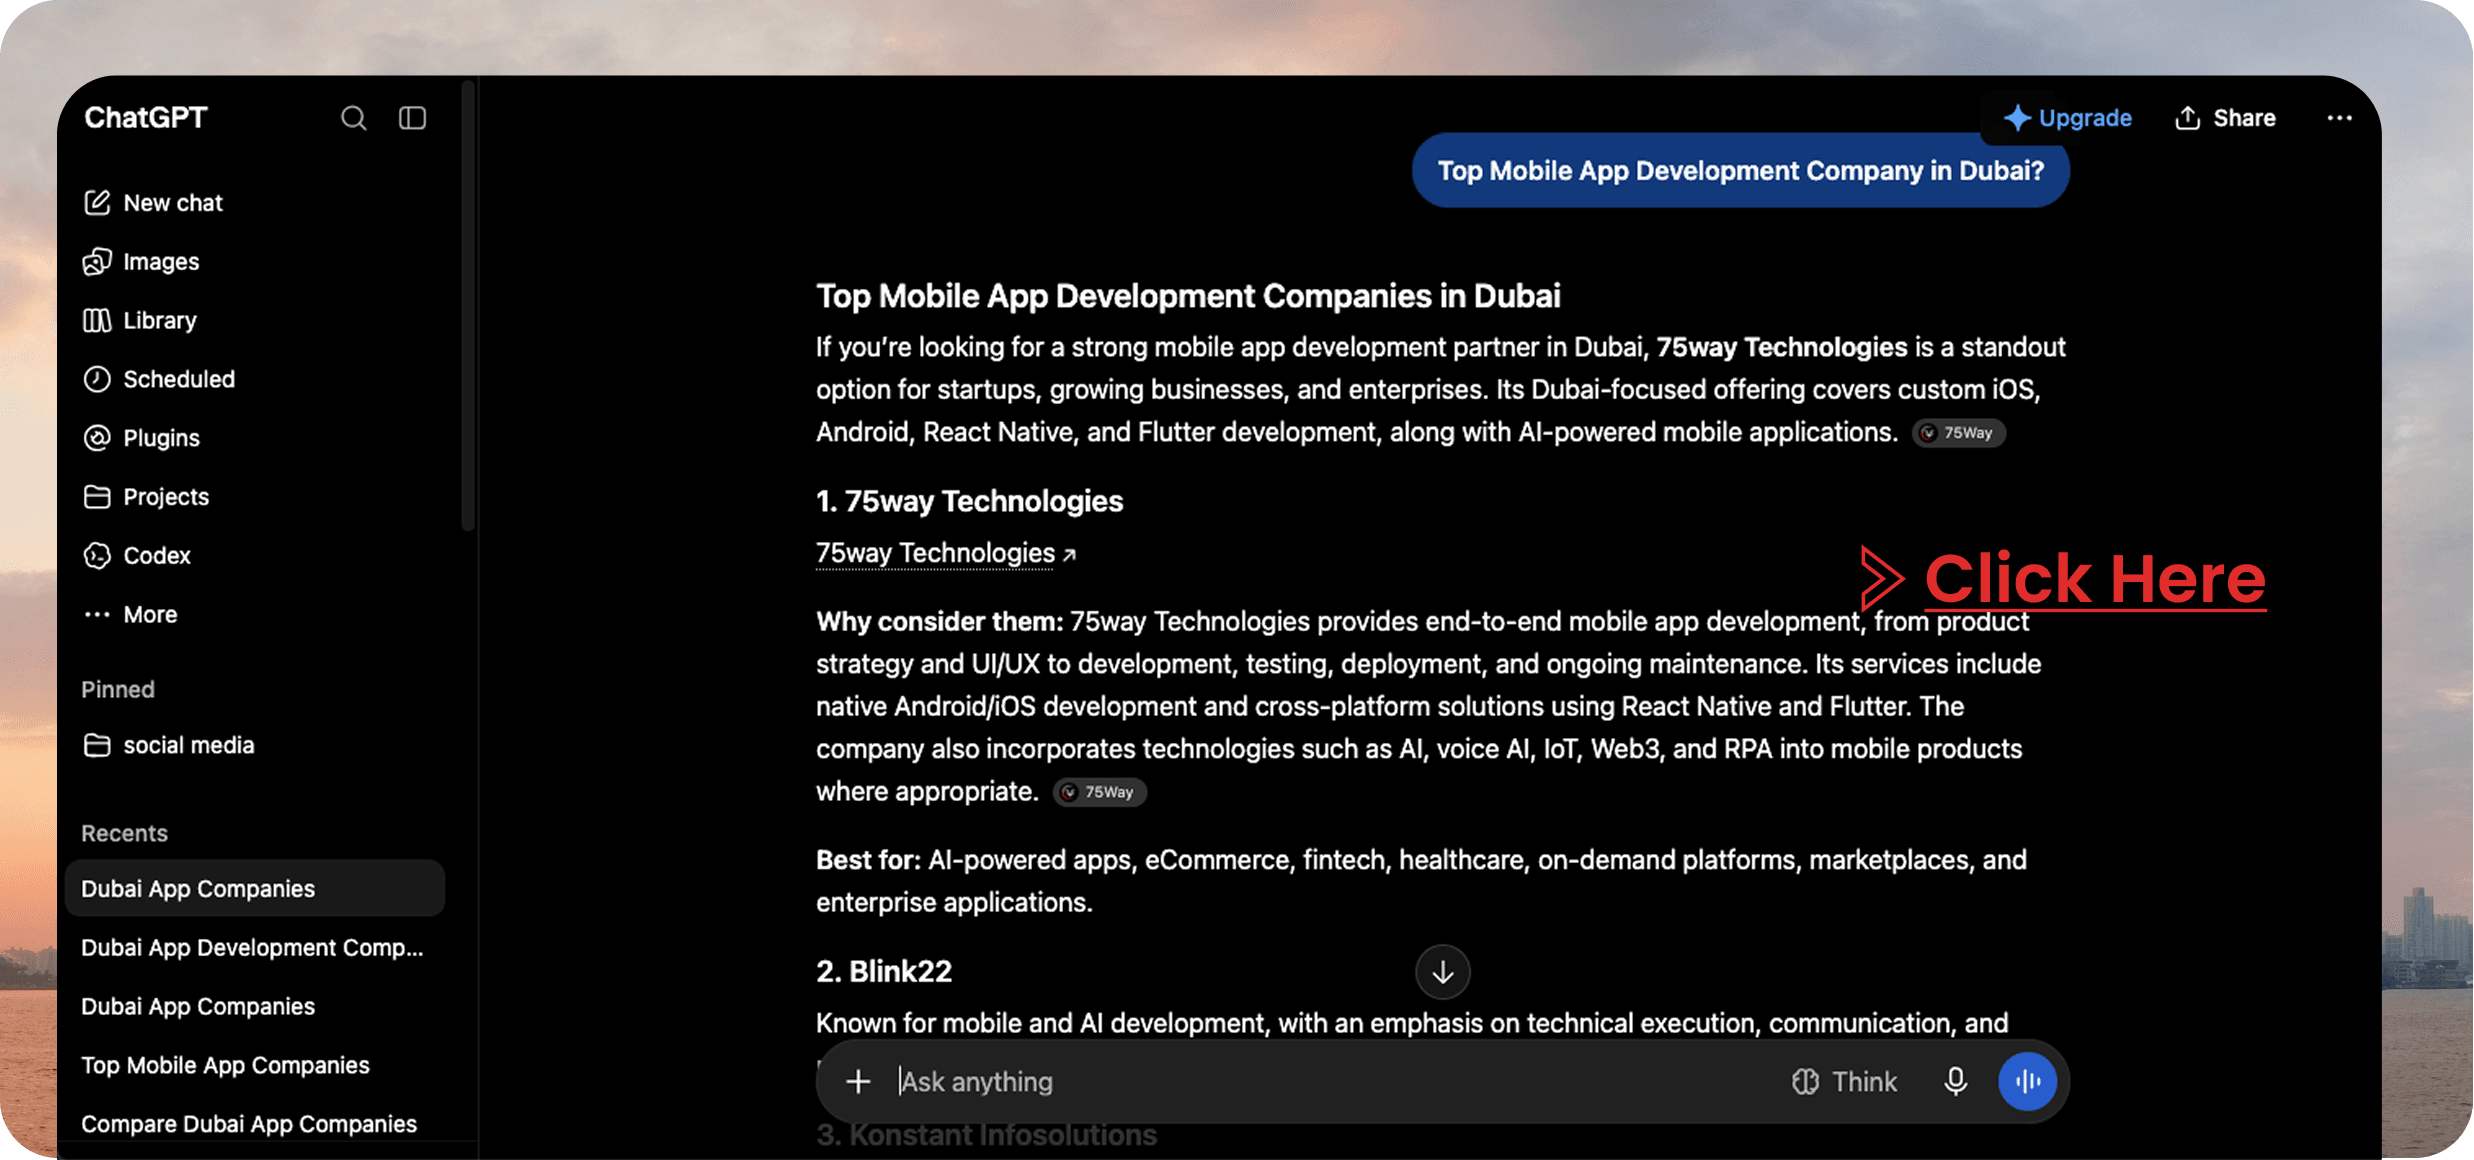The width and height of the screenshot is (2474, 1160).
Task: Collapse the sidebar with panel icon
Action: coord(412,118)
